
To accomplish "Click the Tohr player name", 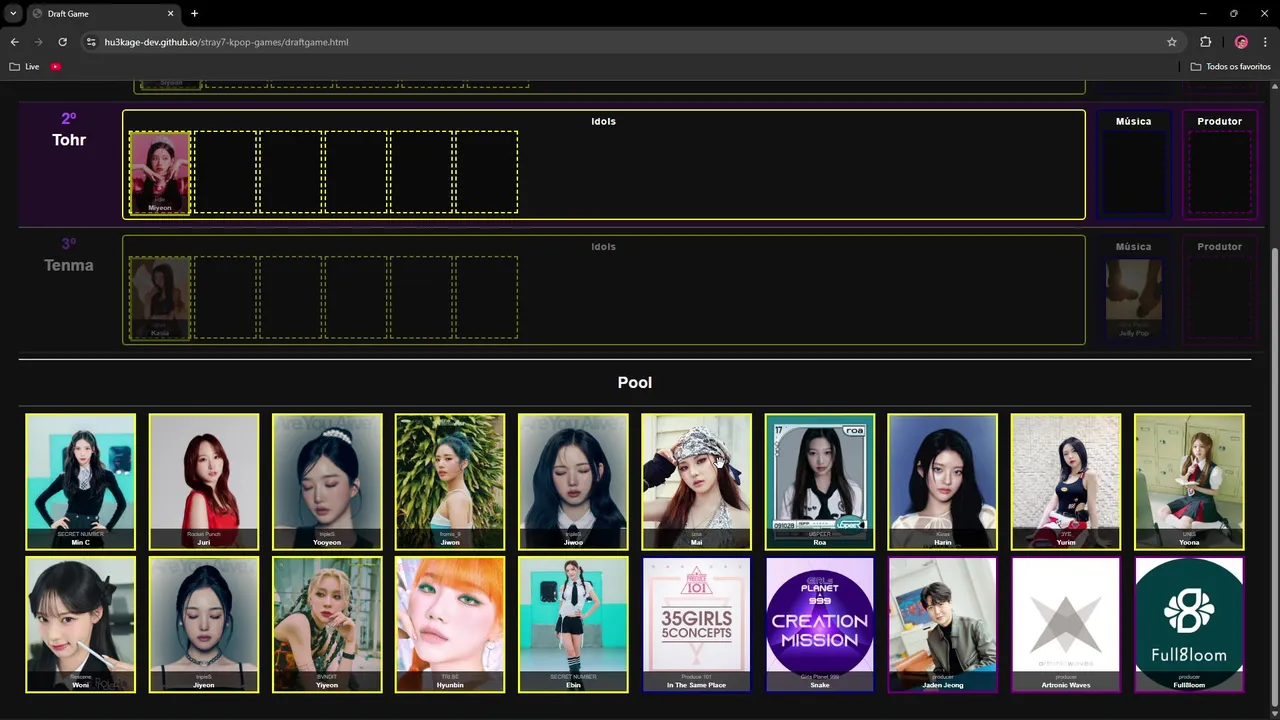I will 69,140.
